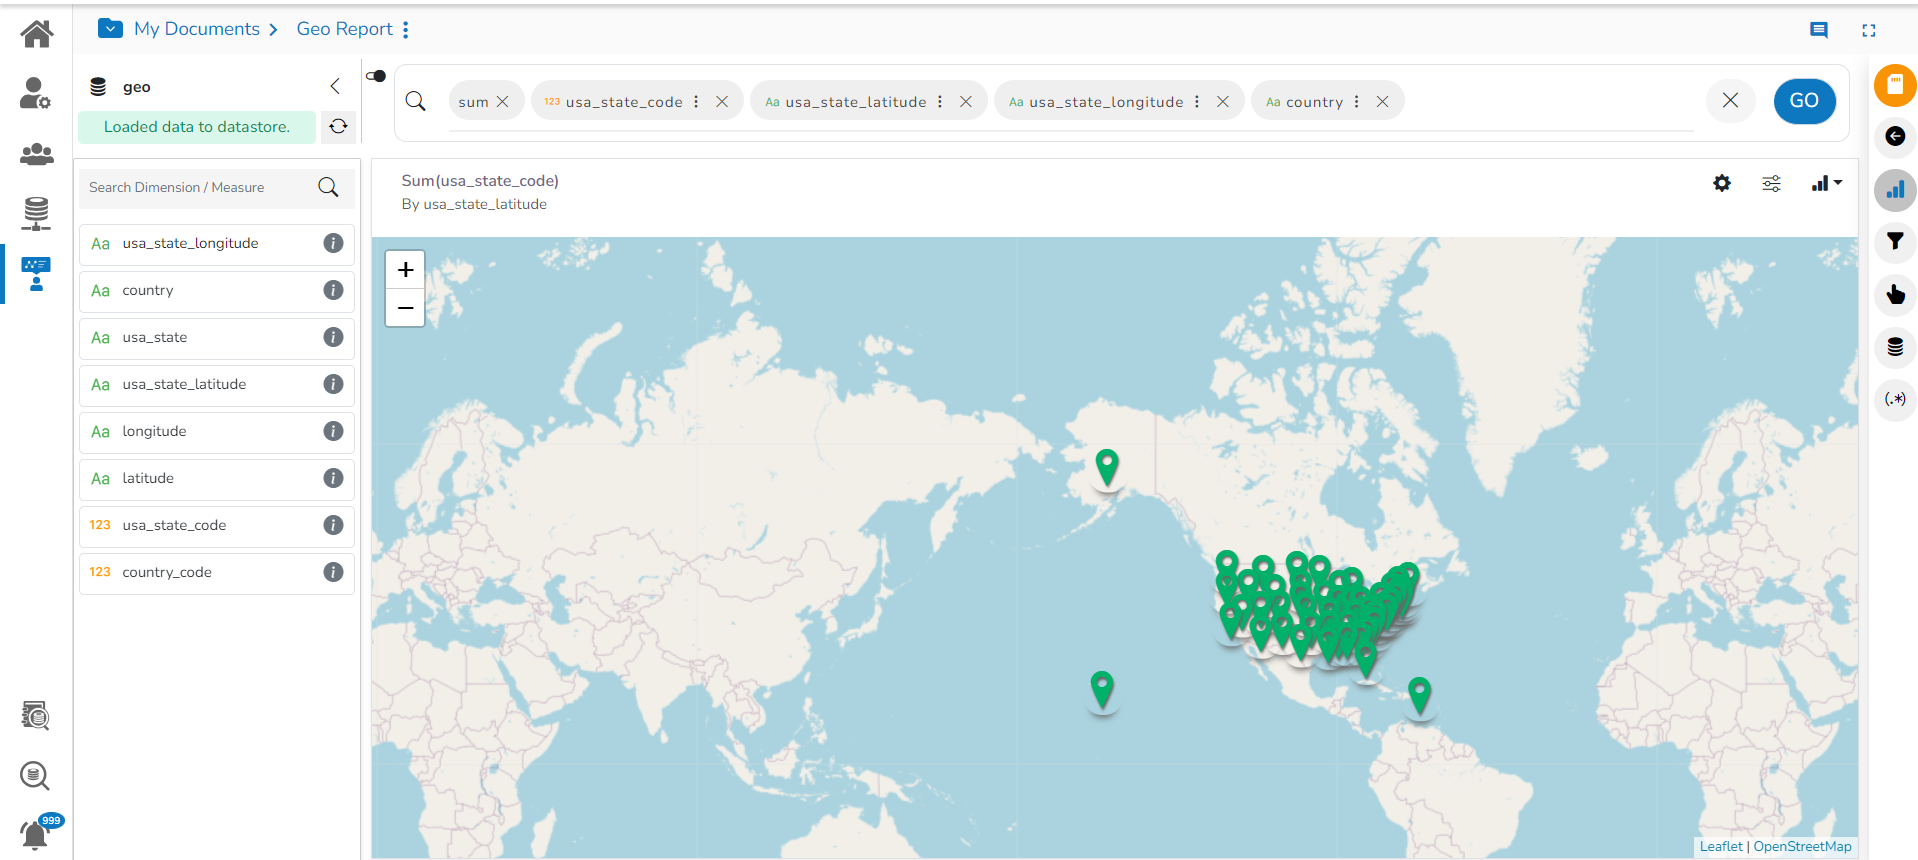
Task: Collapse the geo datastore panel
Action: click(335, 86)
